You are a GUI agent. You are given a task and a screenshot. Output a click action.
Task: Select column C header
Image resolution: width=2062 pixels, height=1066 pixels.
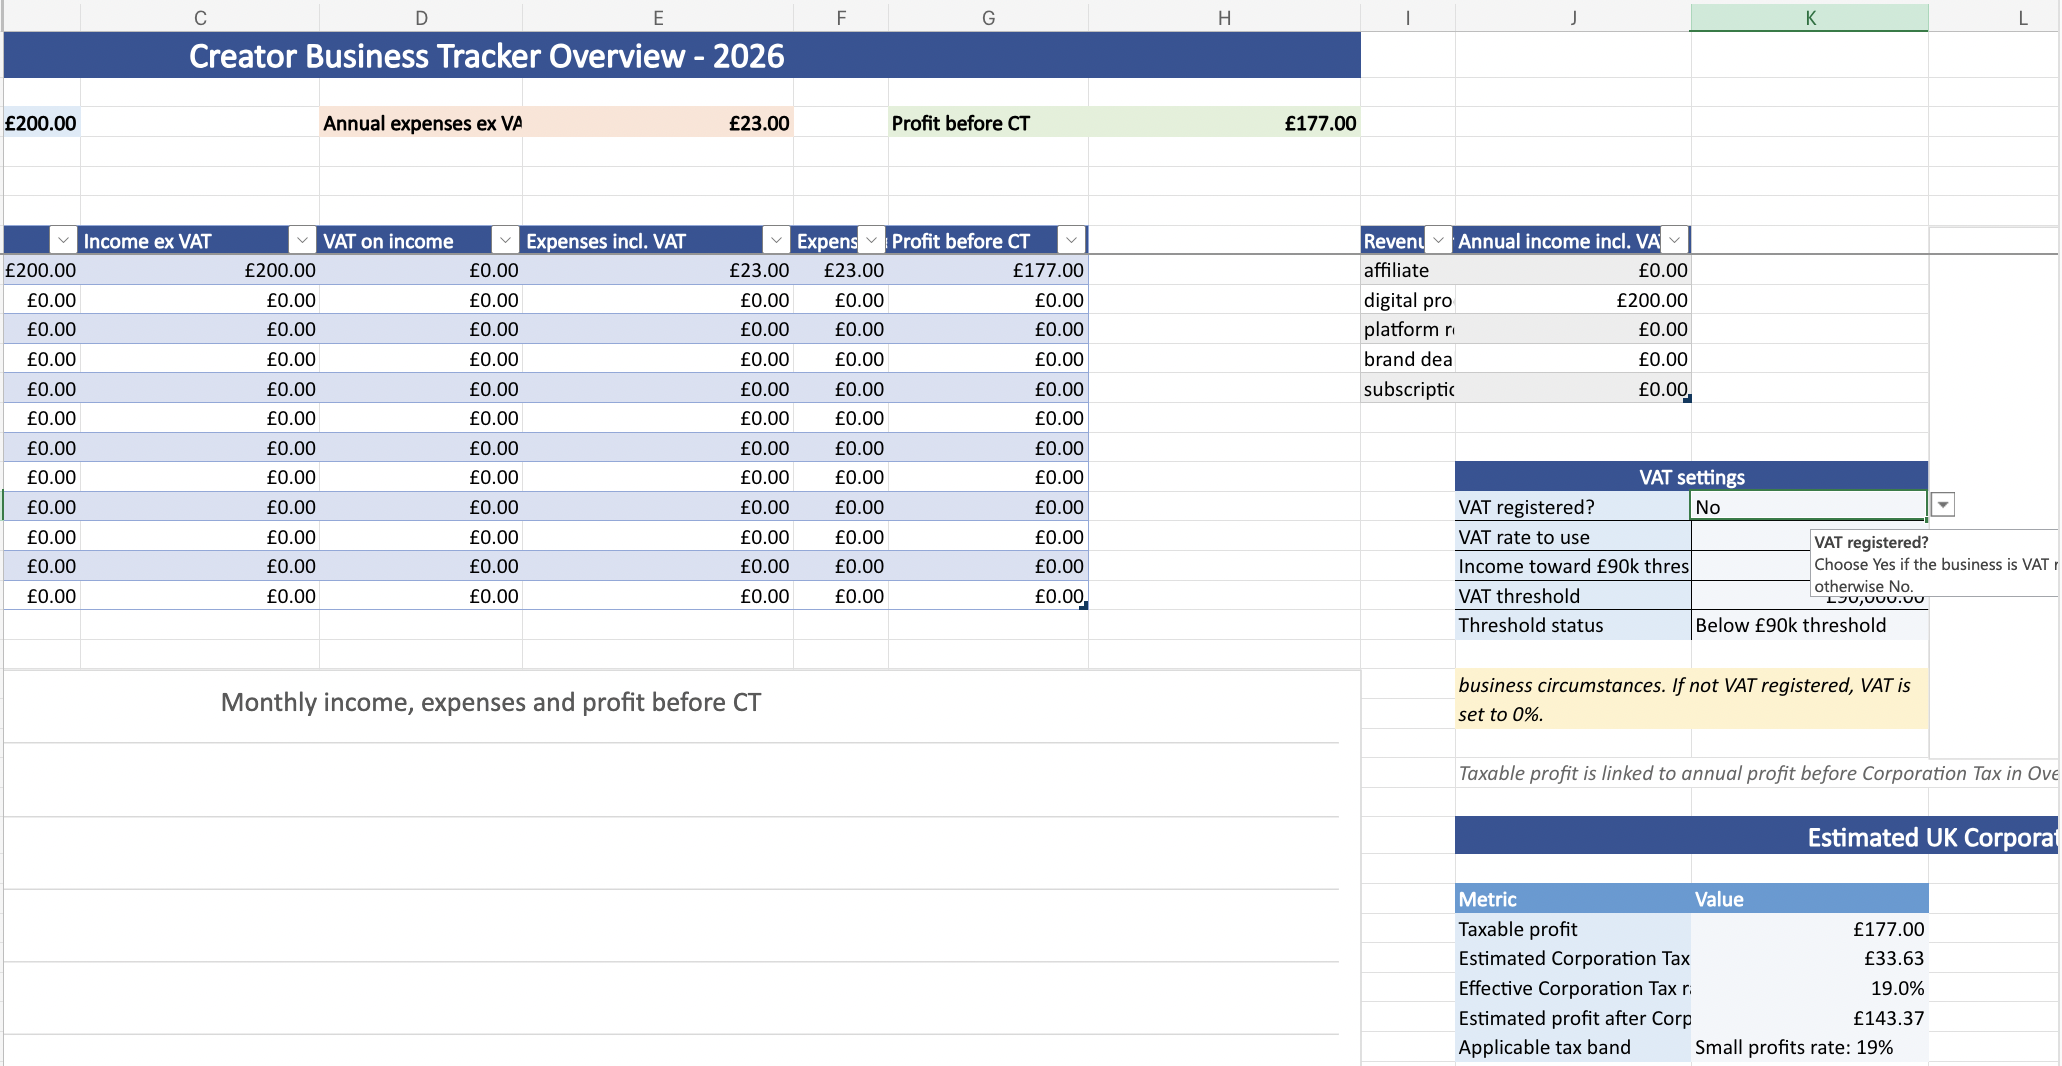click(200, 17)
